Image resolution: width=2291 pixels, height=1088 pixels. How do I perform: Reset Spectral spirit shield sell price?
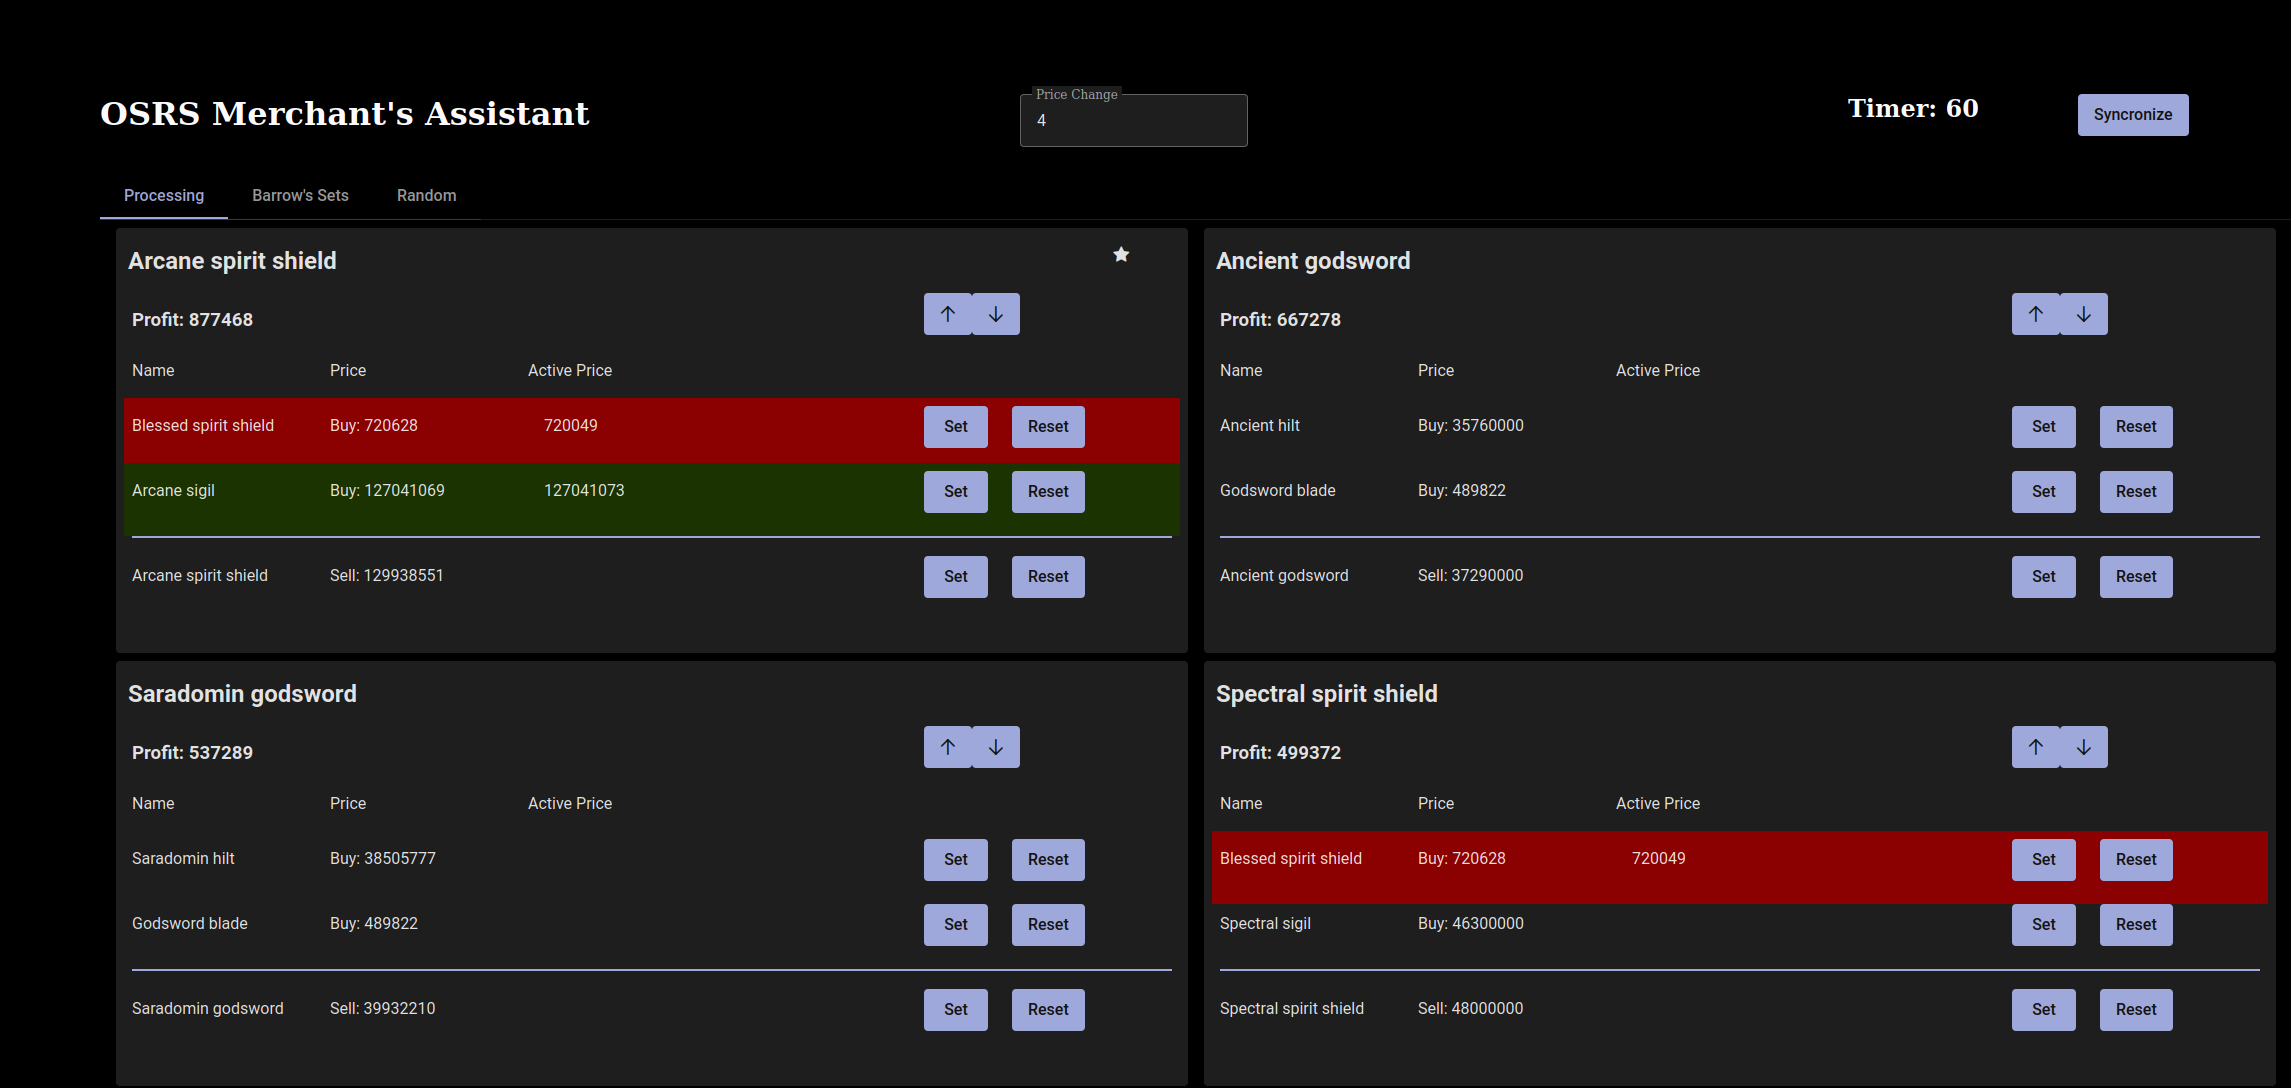point(2136,1010)
